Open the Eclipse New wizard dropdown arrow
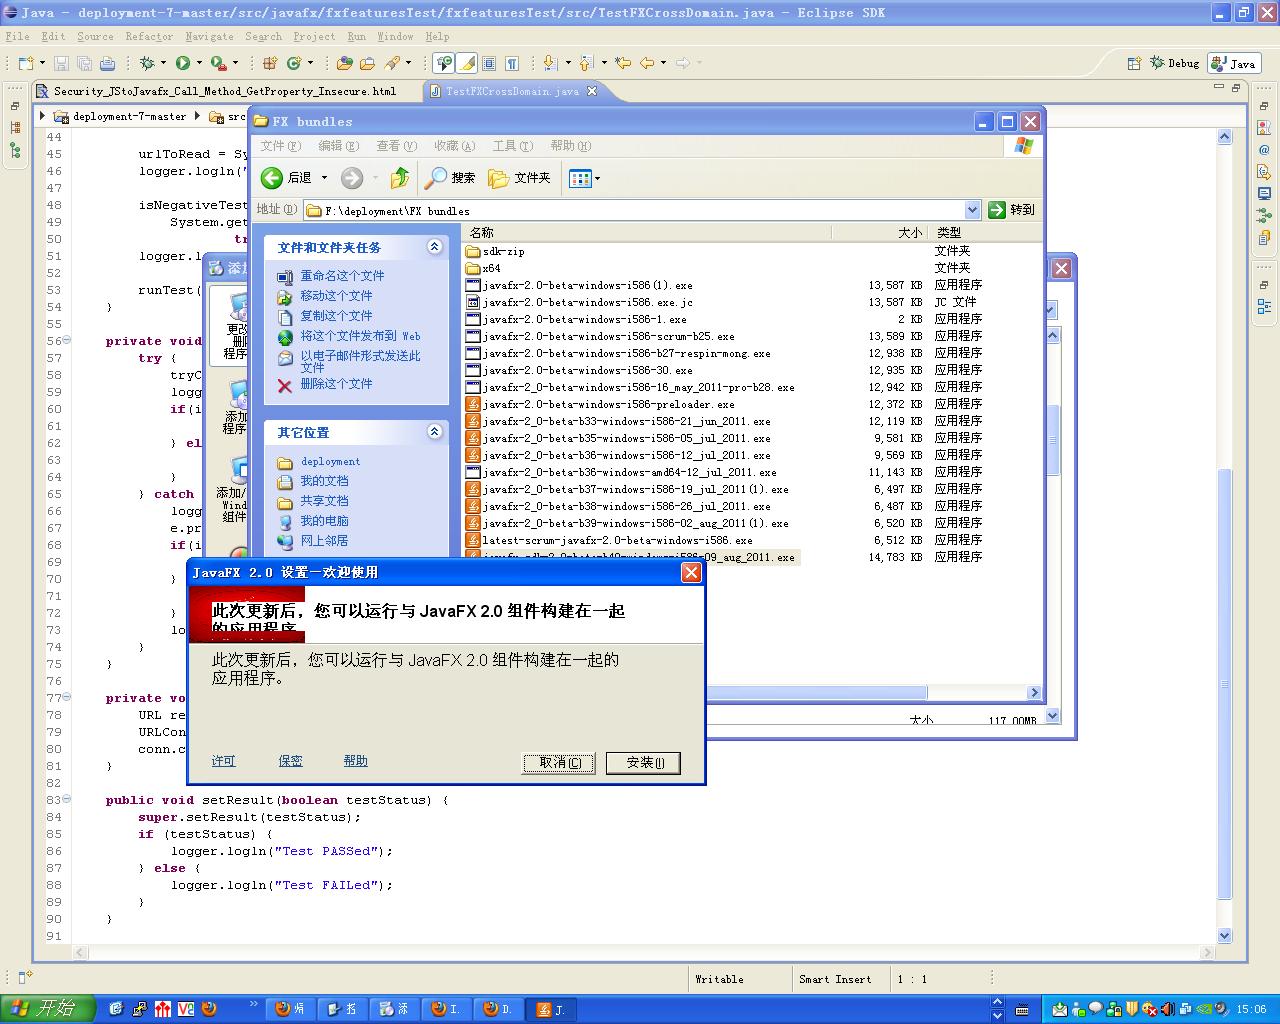 coord(42,63)
